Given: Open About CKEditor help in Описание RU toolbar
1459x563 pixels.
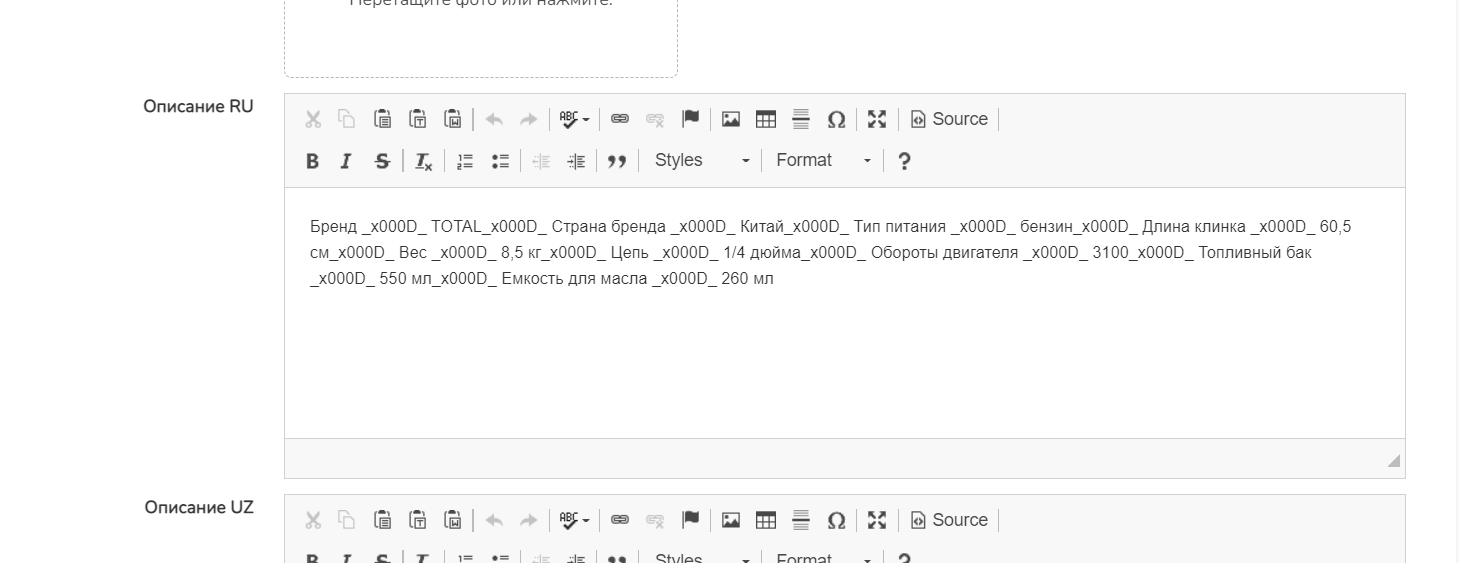Looking at the screenshot, I should coord(904,161).
